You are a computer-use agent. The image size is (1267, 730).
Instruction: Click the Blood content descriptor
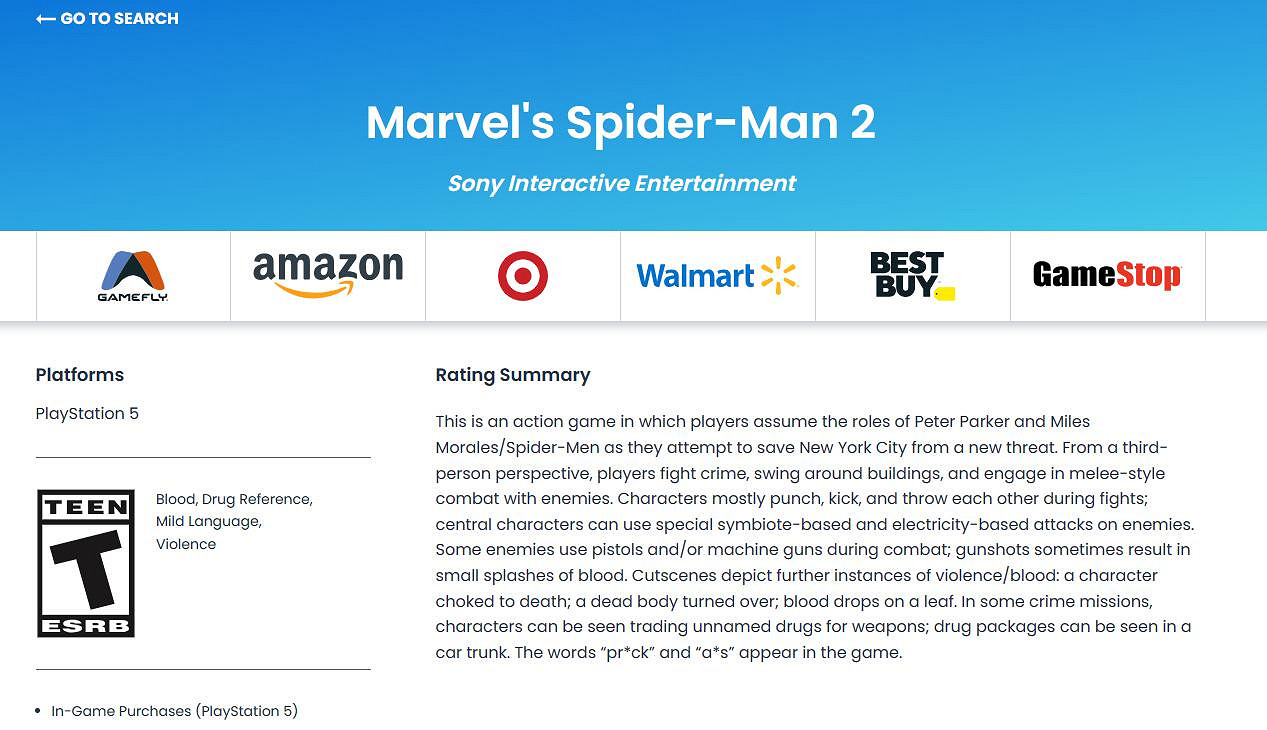[x=175, y=499]
